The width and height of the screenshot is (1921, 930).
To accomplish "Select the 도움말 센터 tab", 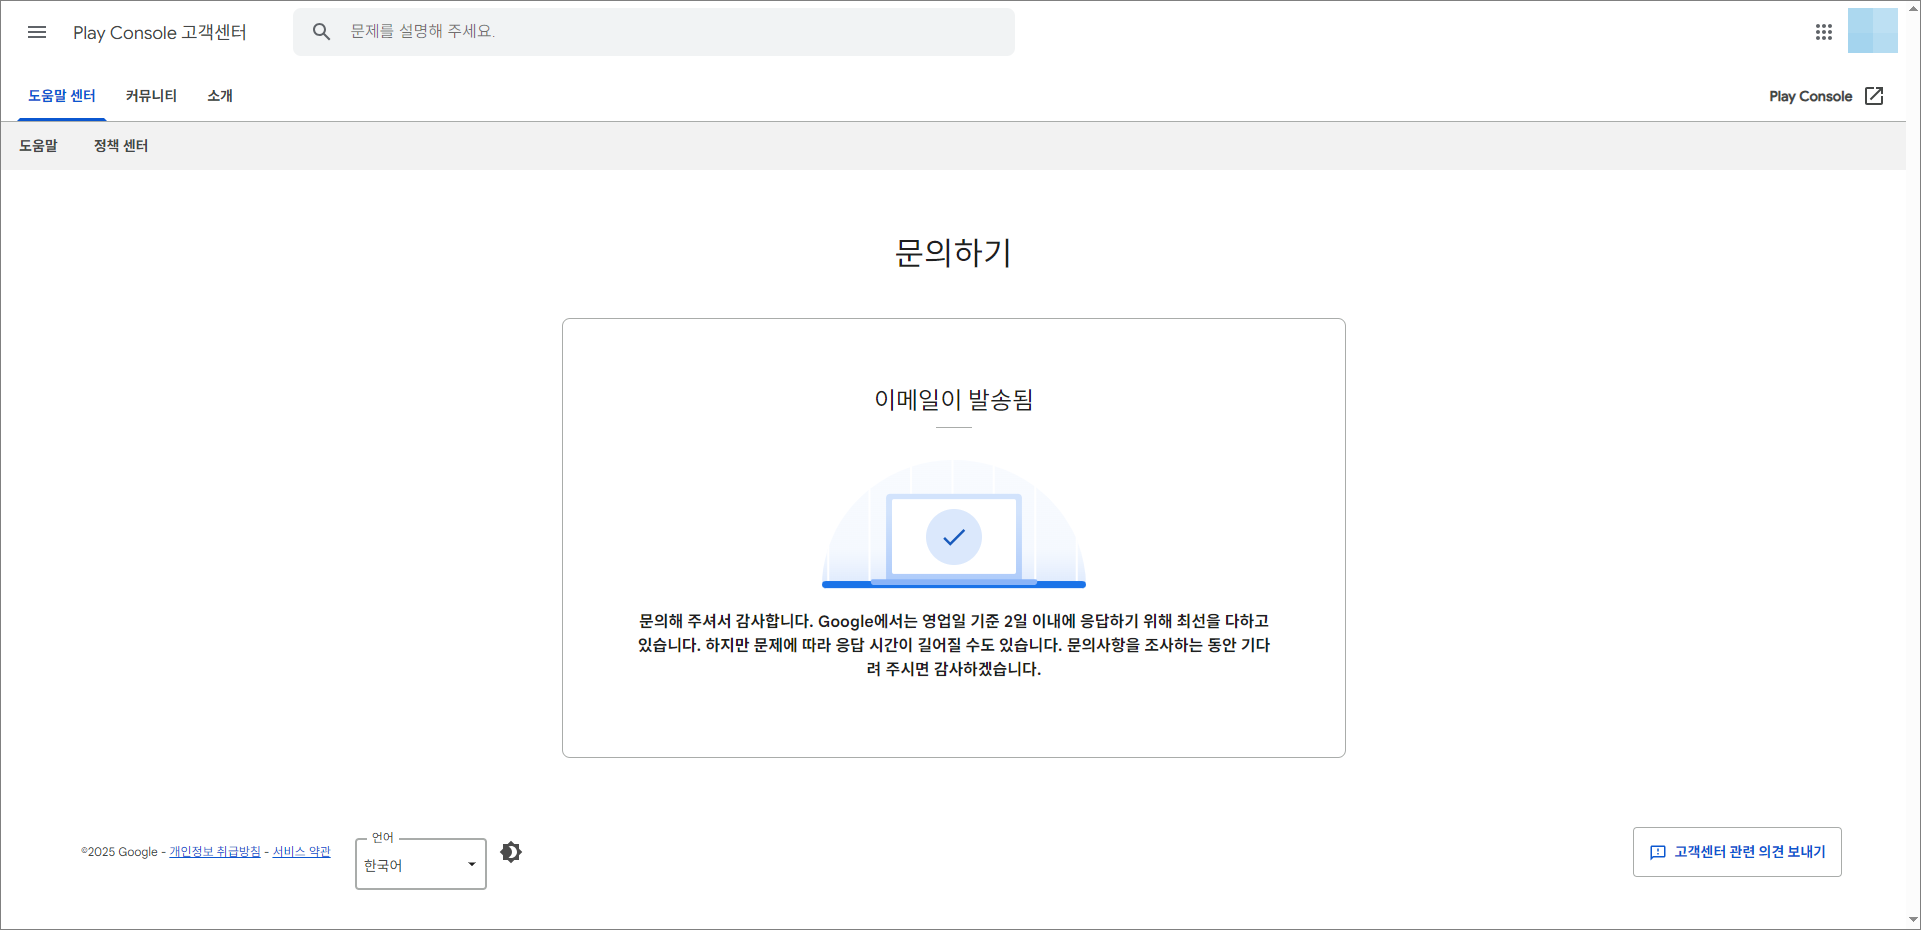I will (x=62, y=96).
